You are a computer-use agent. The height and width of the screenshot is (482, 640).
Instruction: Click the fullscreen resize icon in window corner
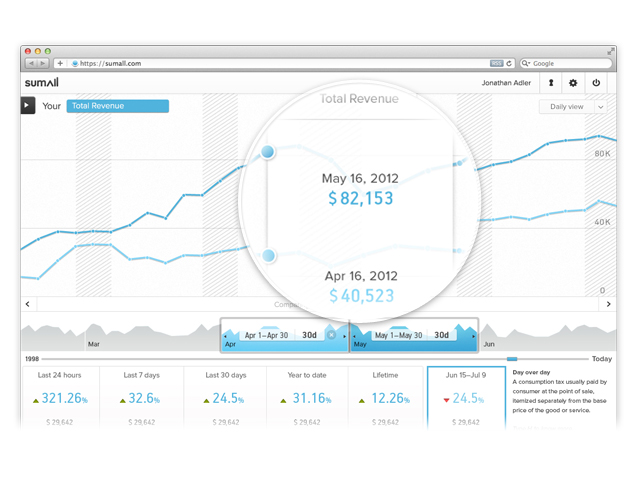pos(610,51)
